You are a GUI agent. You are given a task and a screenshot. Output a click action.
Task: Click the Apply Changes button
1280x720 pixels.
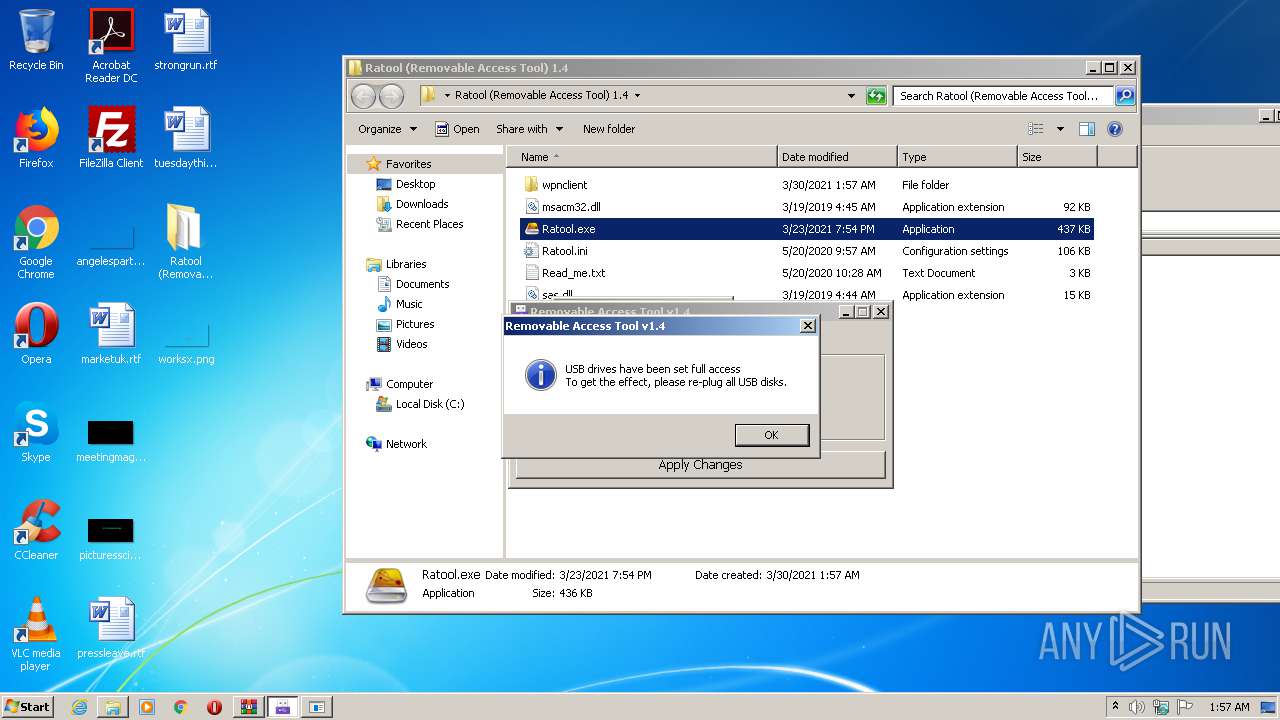pyautogui.click(x=700, y=465)
